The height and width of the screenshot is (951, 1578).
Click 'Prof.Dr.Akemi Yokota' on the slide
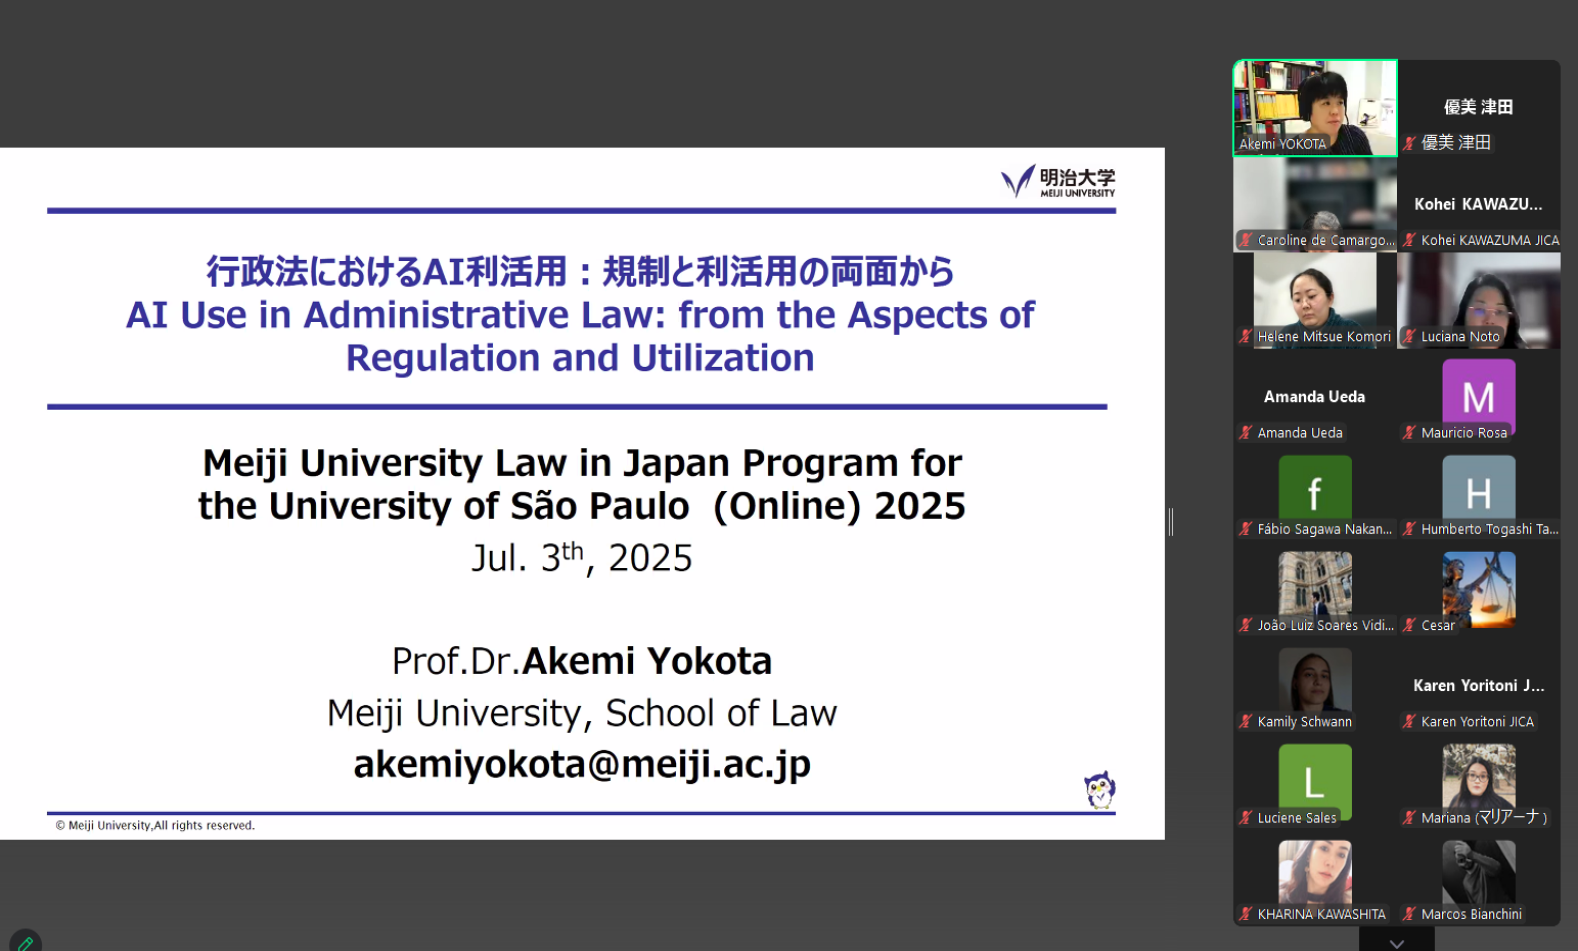(582, 661)
